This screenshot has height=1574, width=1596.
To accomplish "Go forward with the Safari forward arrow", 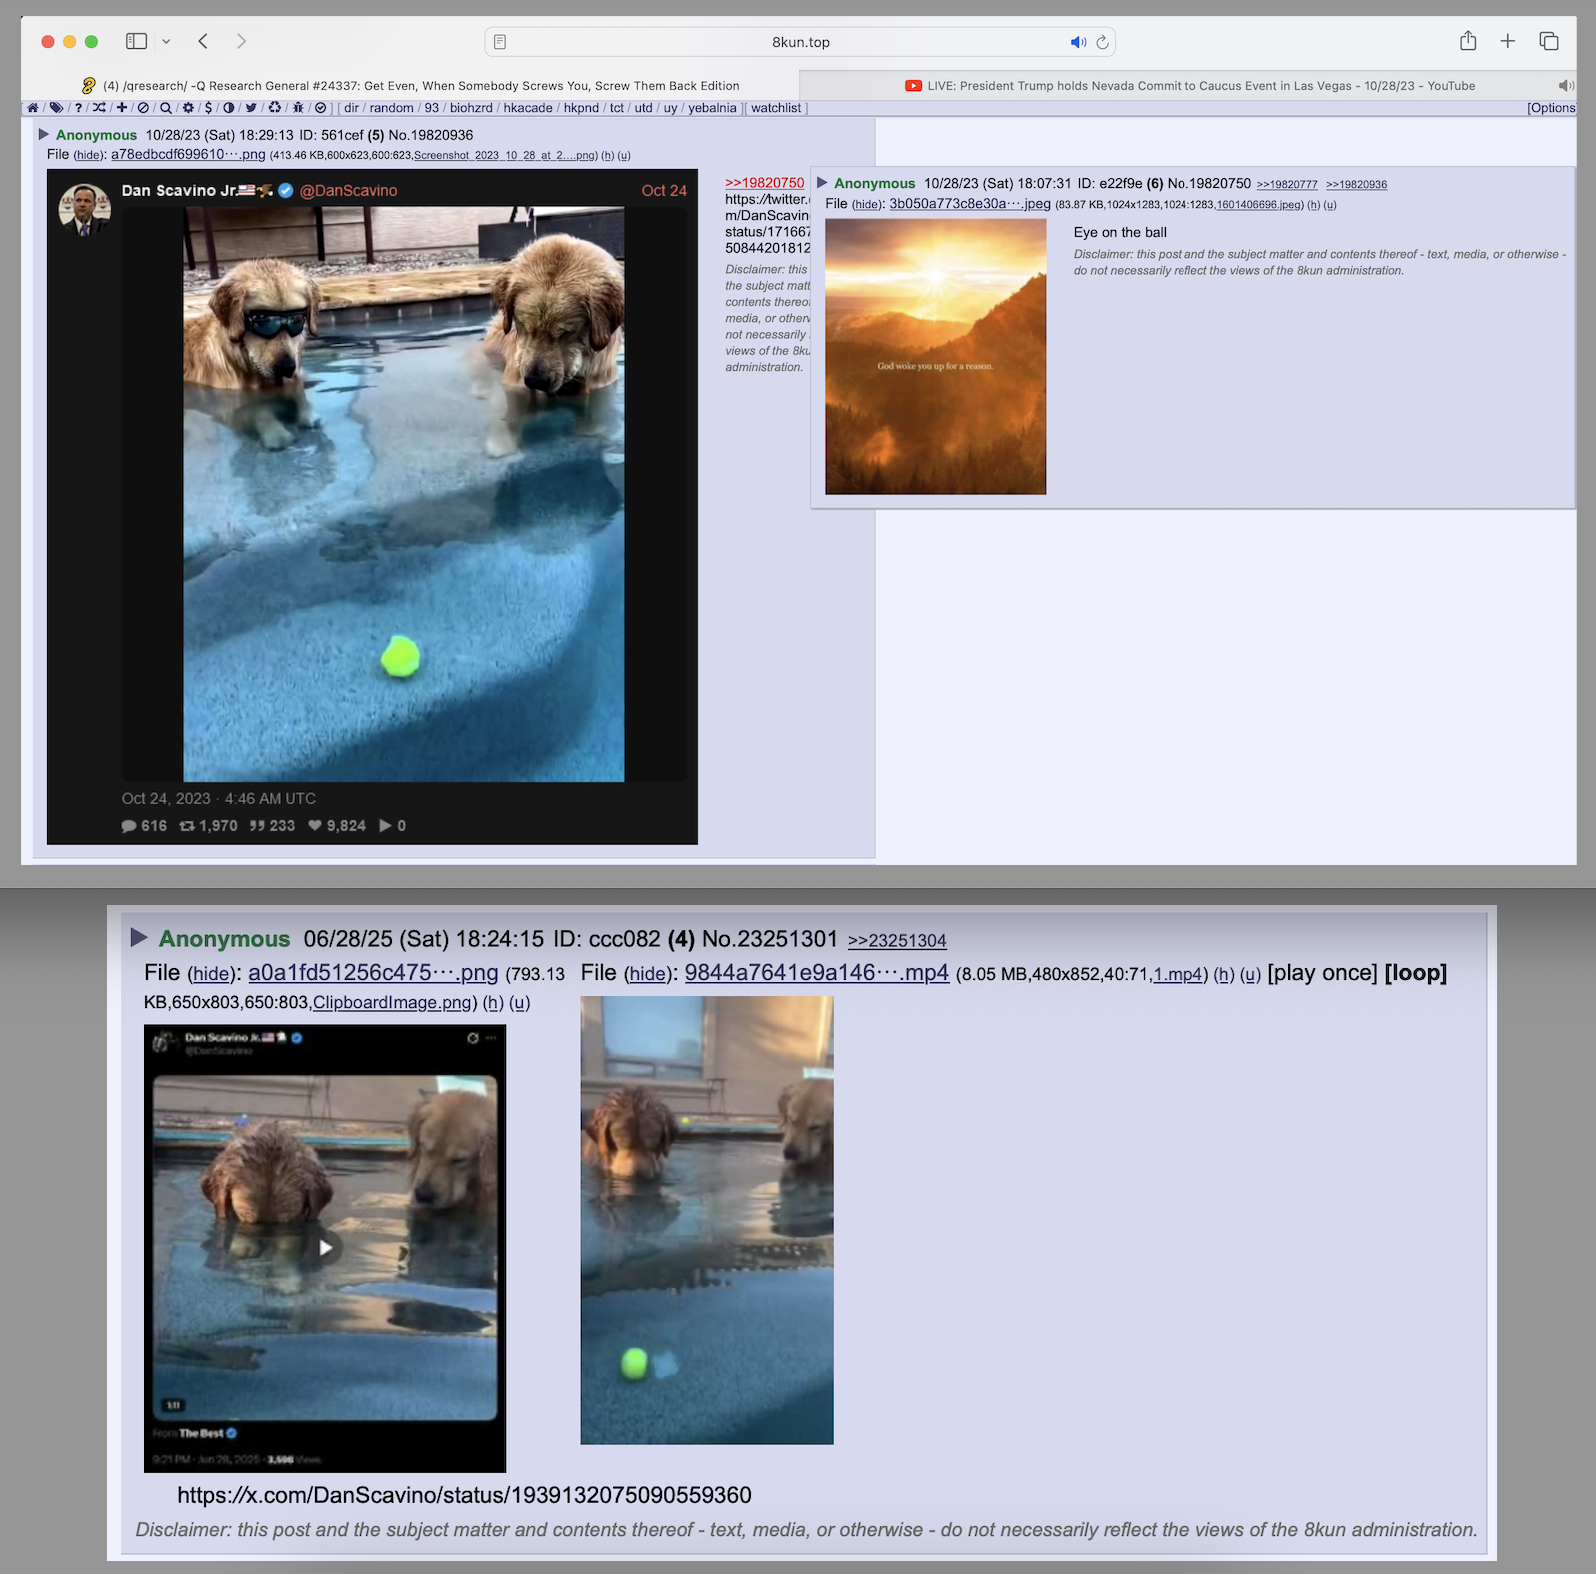I will (241, 41).
